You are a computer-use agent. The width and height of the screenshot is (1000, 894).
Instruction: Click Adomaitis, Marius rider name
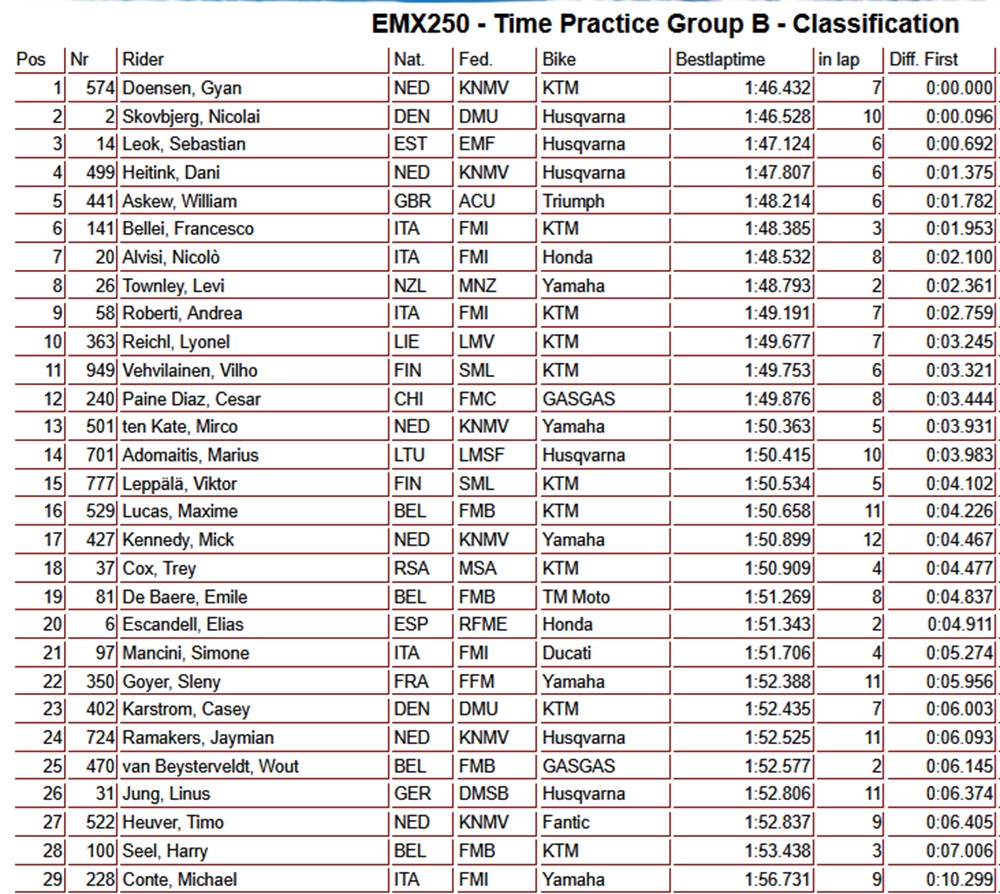click(191, 455)
